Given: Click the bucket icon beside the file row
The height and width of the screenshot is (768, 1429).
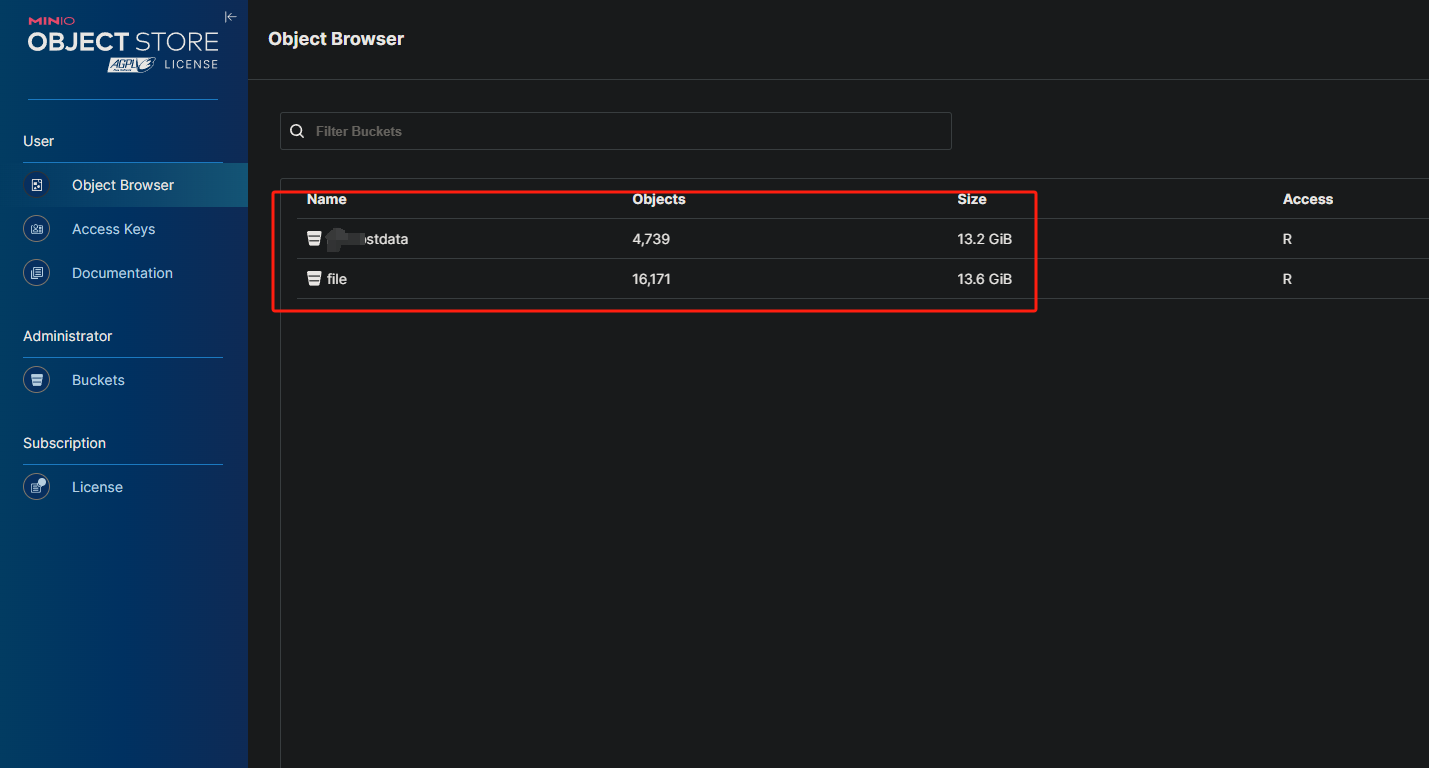Looking at the screenshot, I should [314, 279].
